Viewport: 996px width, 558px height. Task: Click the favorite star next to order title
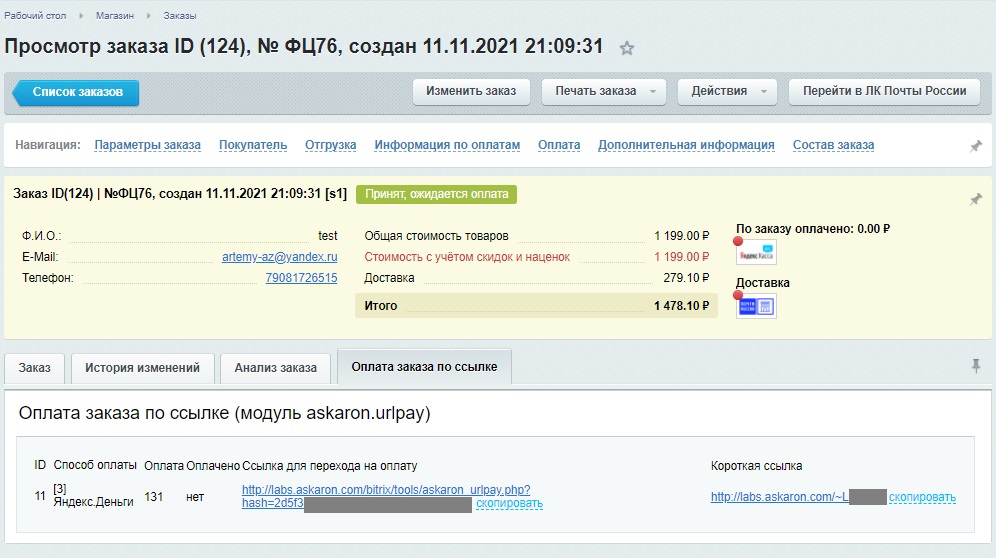[627, 48]
